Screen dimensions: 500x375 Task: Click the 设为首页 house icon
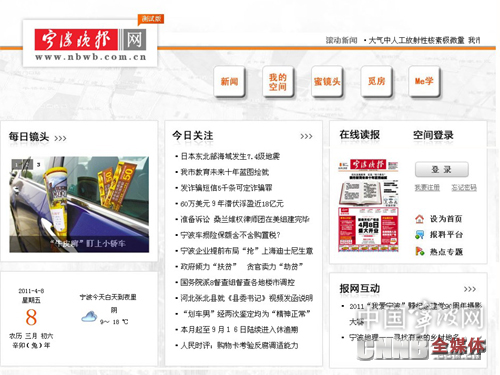420,219
